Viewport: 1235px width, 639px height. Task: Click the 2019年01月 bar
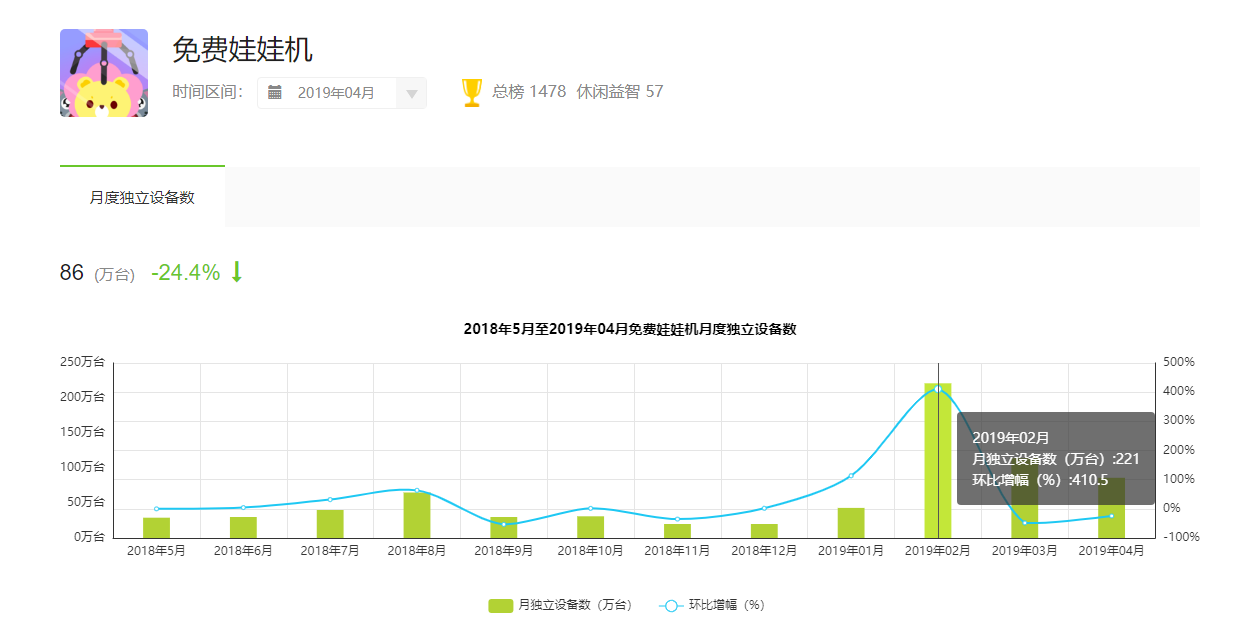pos(851,523)
